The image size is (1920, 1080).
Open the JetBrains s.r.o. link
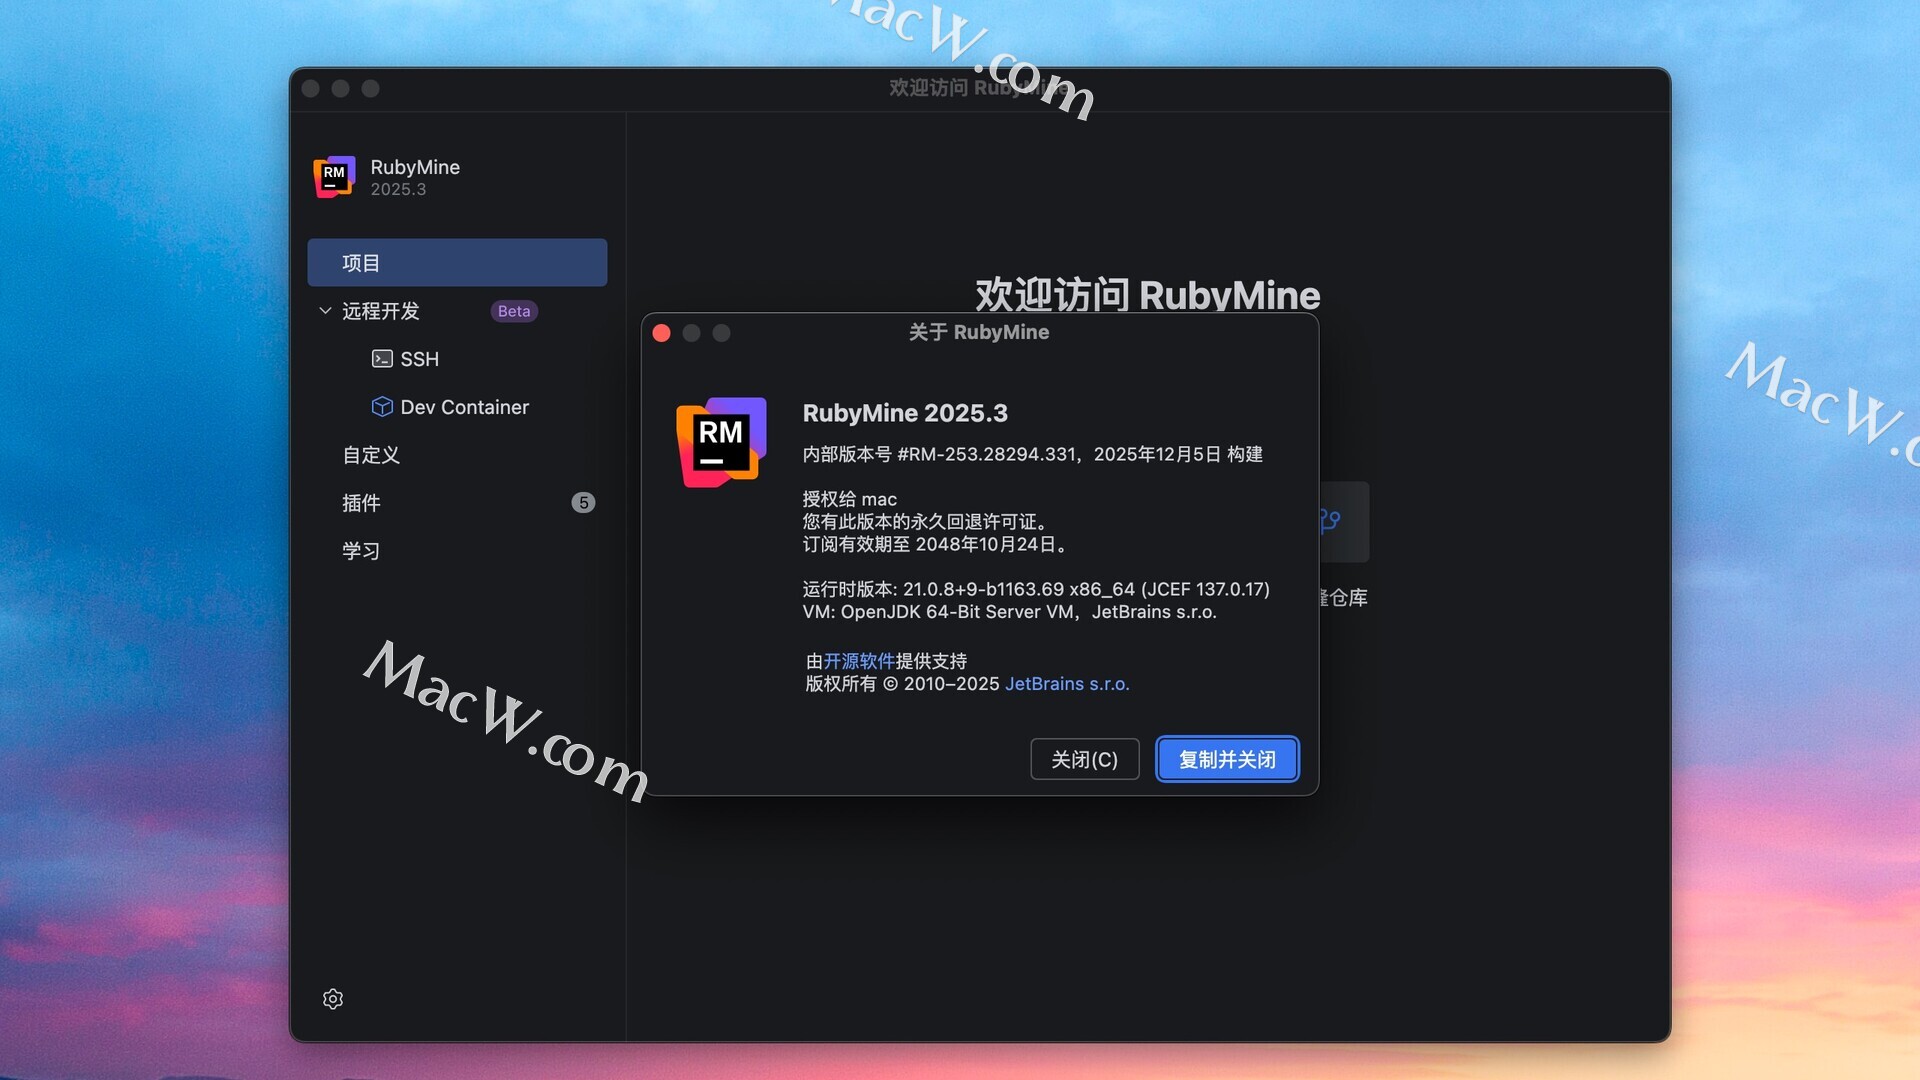[x=1066, y=684]
